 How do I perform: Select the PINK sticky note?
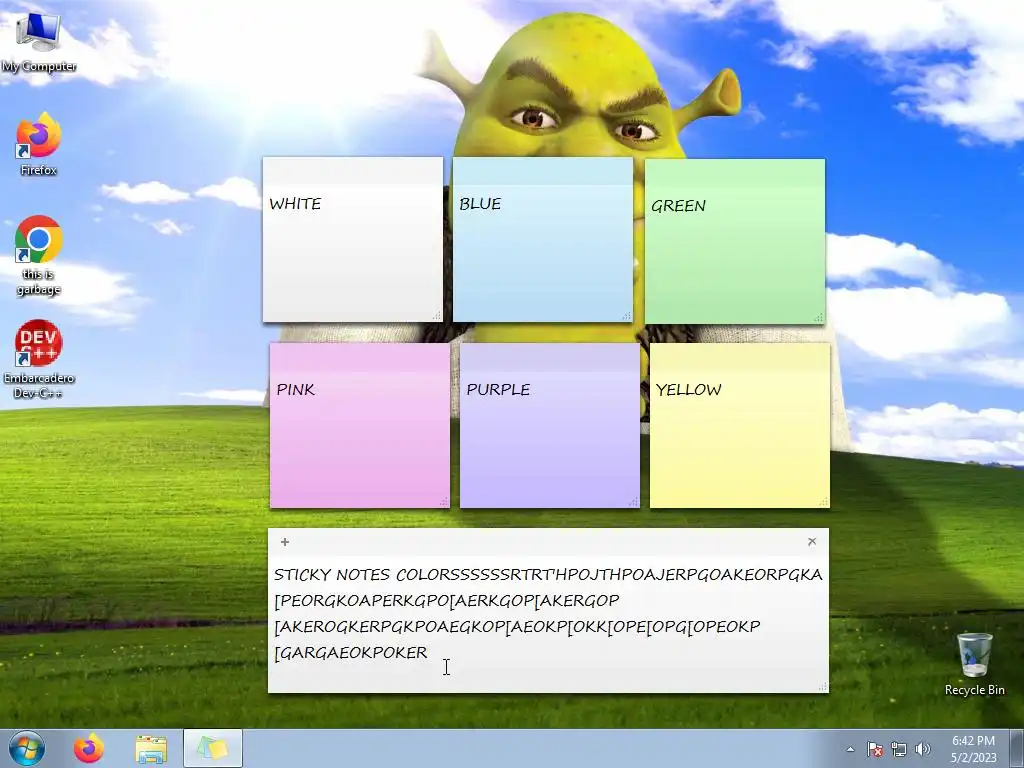[x=360, y=425]
